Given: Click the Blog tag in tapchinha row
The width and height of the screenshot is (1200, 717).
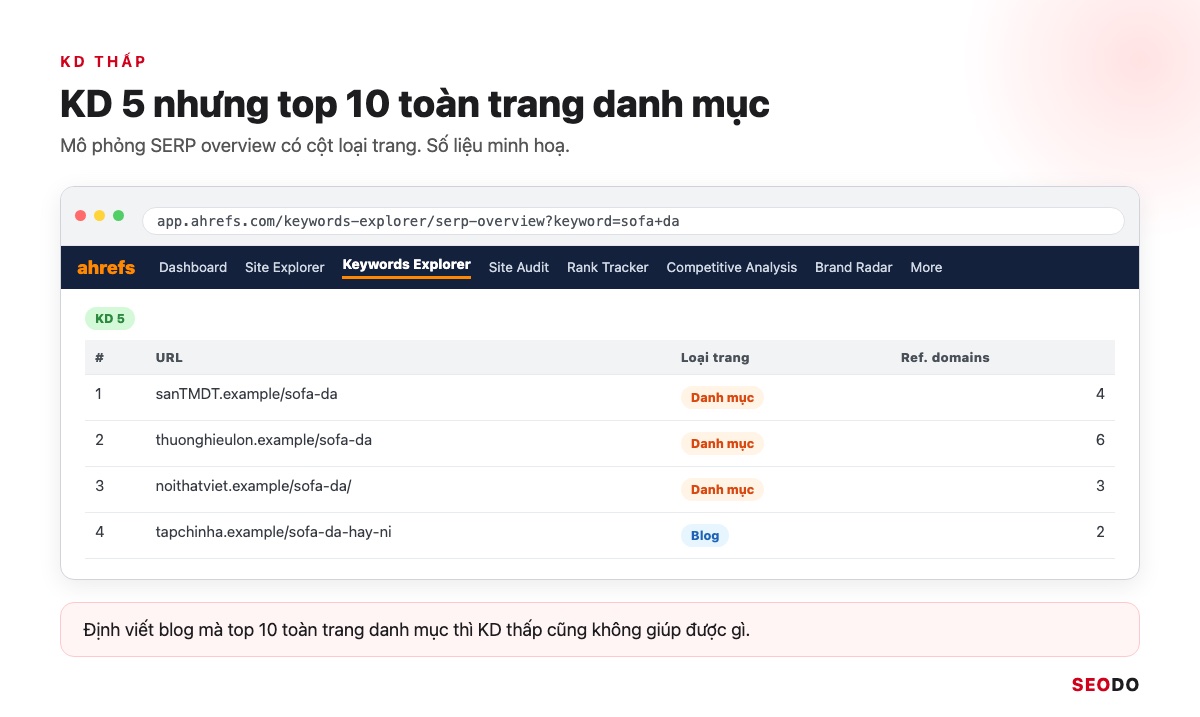Looking at the screenshot, I should click(705, 535).
